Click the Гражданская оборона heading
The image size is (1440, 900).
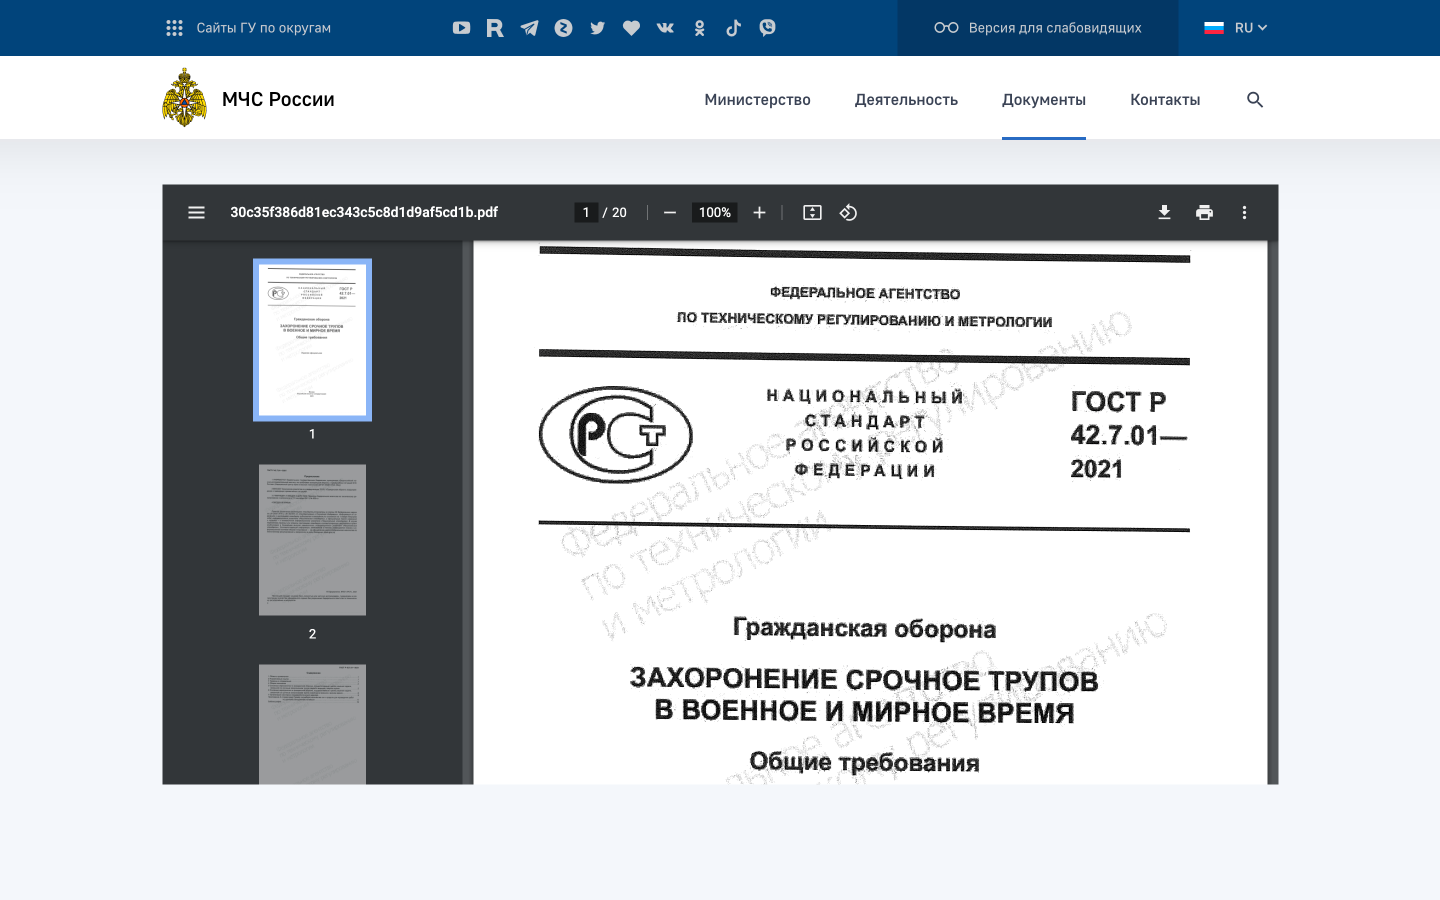[864, 628]
